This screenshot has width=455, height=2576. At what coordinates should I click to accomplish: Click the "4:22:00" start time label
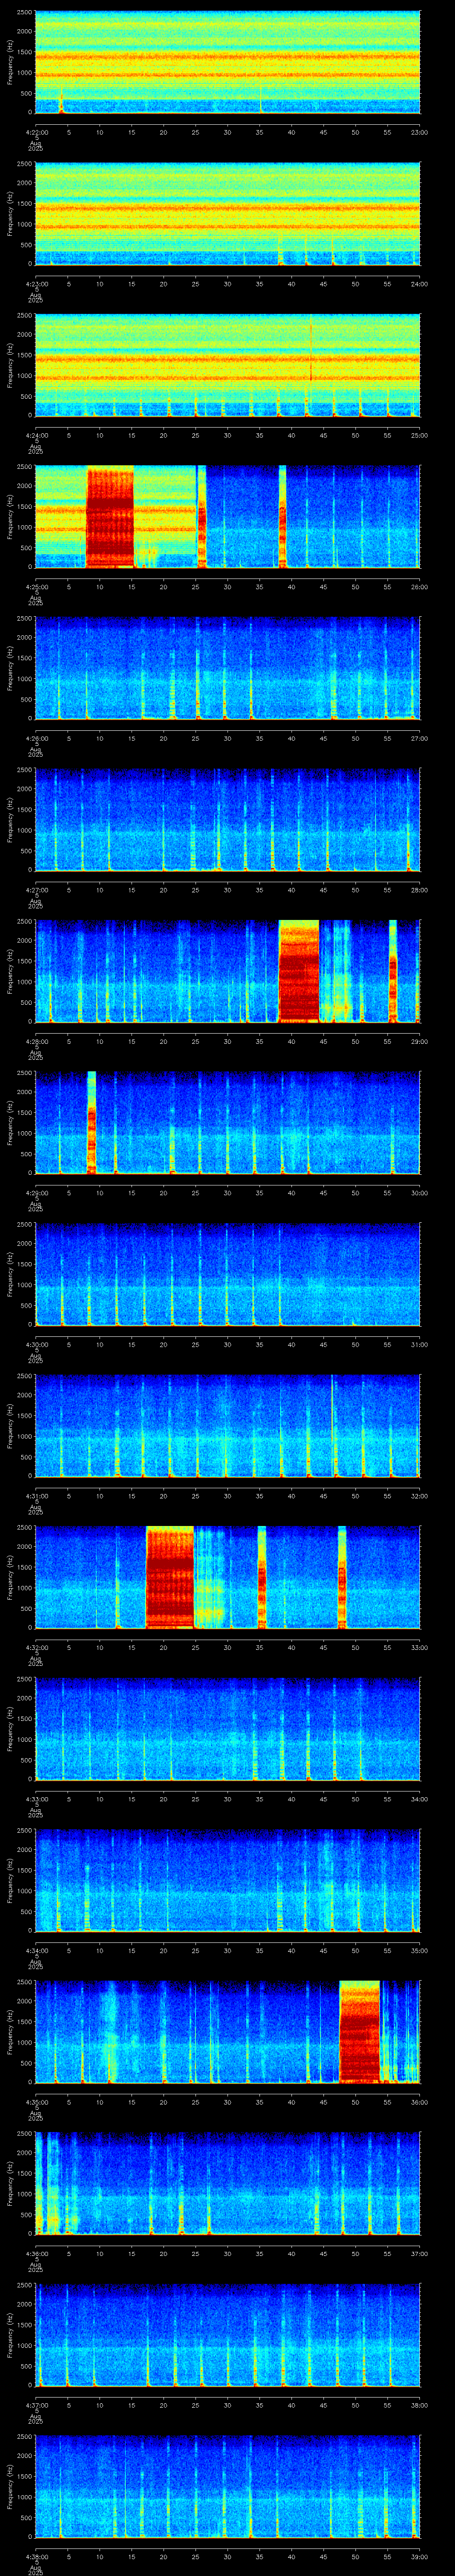(36, 132)
